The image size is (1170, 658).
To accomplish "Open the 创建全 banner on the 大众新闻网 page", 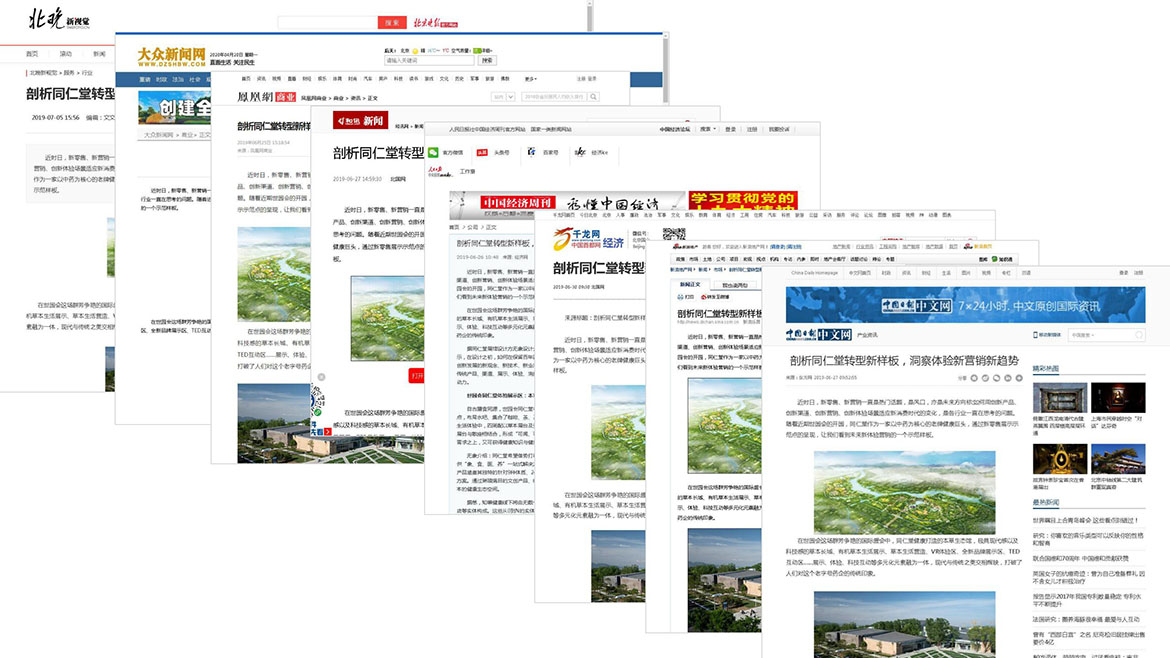I will [x=175, y=107].
